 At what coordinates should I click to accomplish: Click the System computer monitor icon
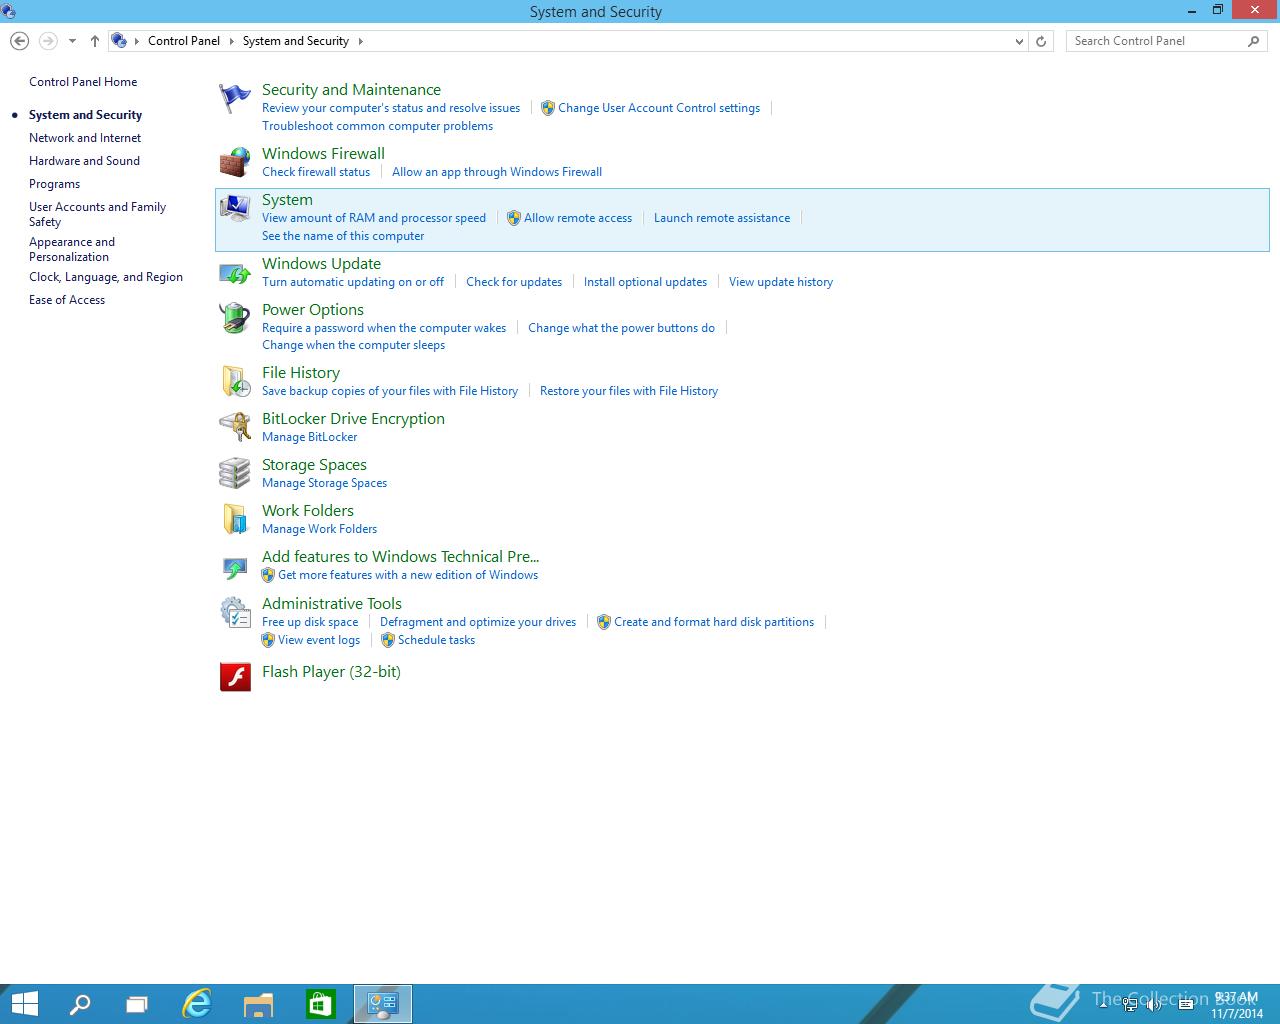point(235,208)
